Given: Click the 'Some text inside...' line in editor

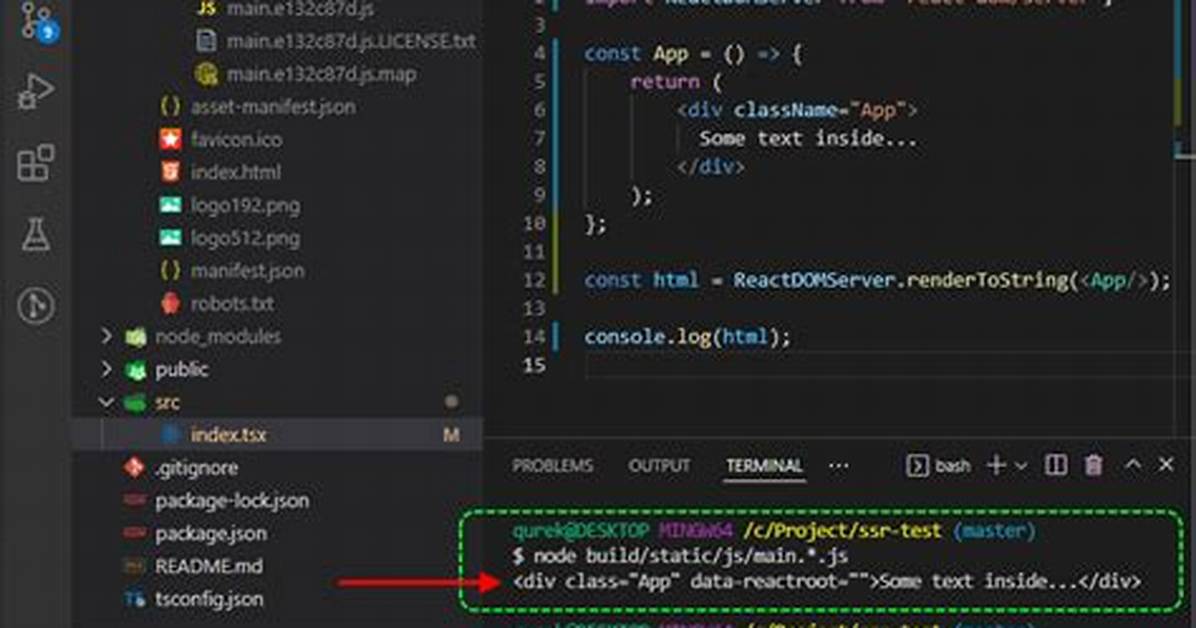Looking at the screenshot, I should [x=808, y=139].
